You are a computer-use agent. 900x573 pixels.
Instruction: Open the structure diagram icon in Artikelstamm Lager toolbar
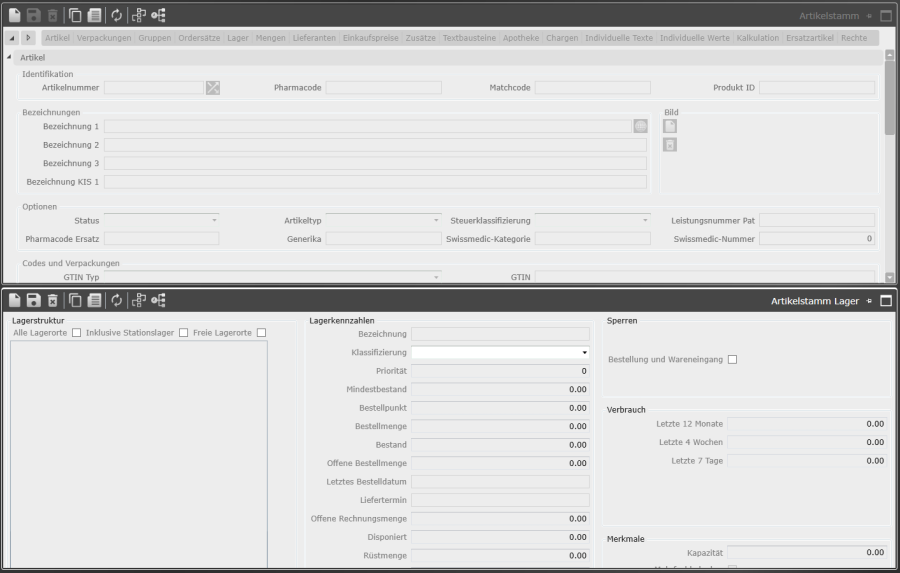pos(139,300)
